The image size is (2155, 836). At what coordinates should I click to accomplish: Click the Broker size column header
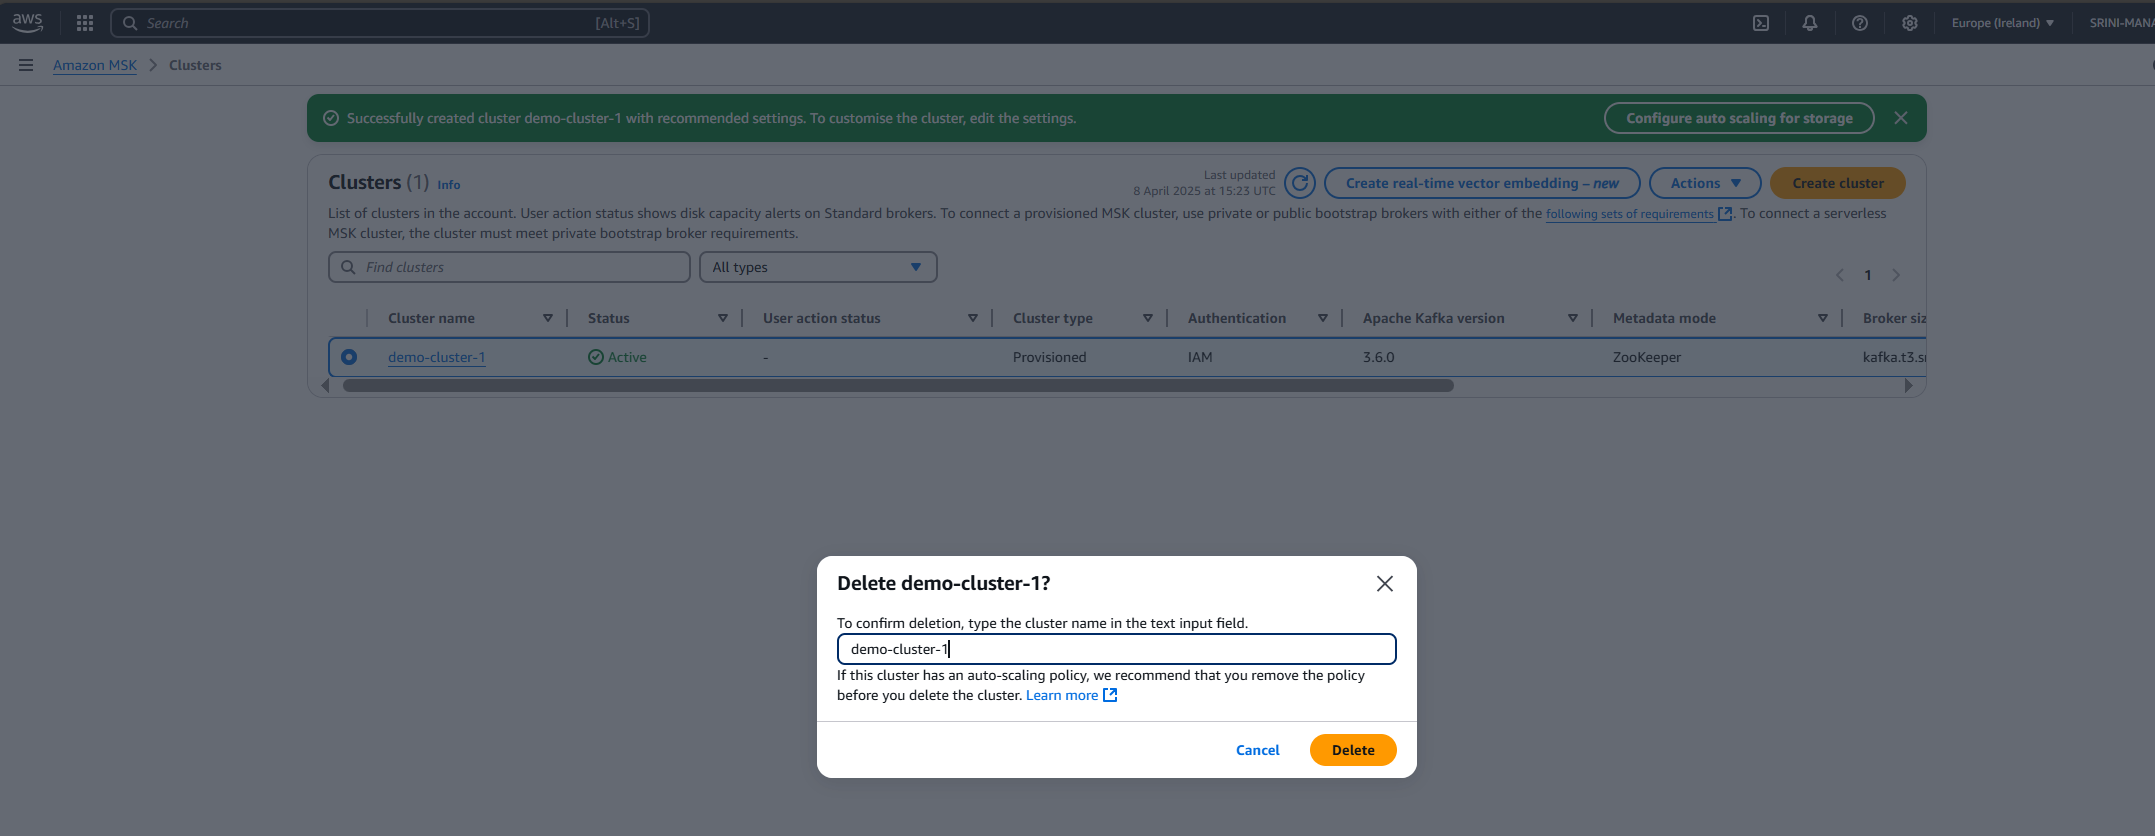pyautogui.click(x=1894, y=318)
